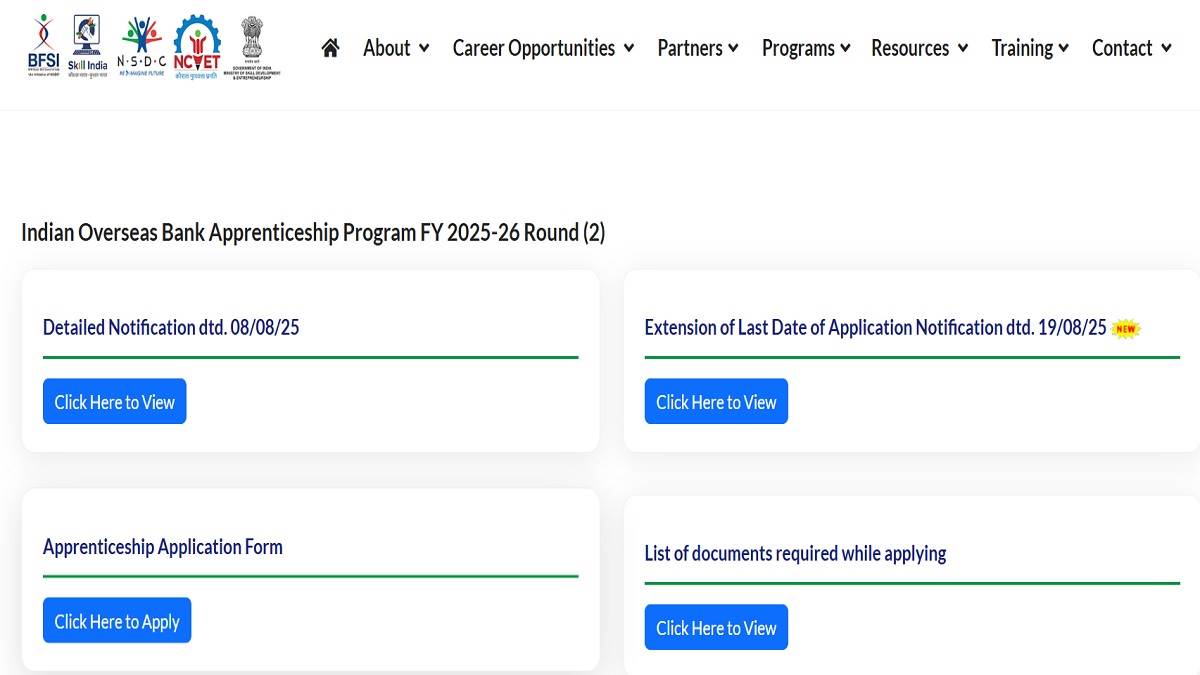Expand the About dropdown menu
The width and height of the screenshot is (1200, 675).
point(396,48)
